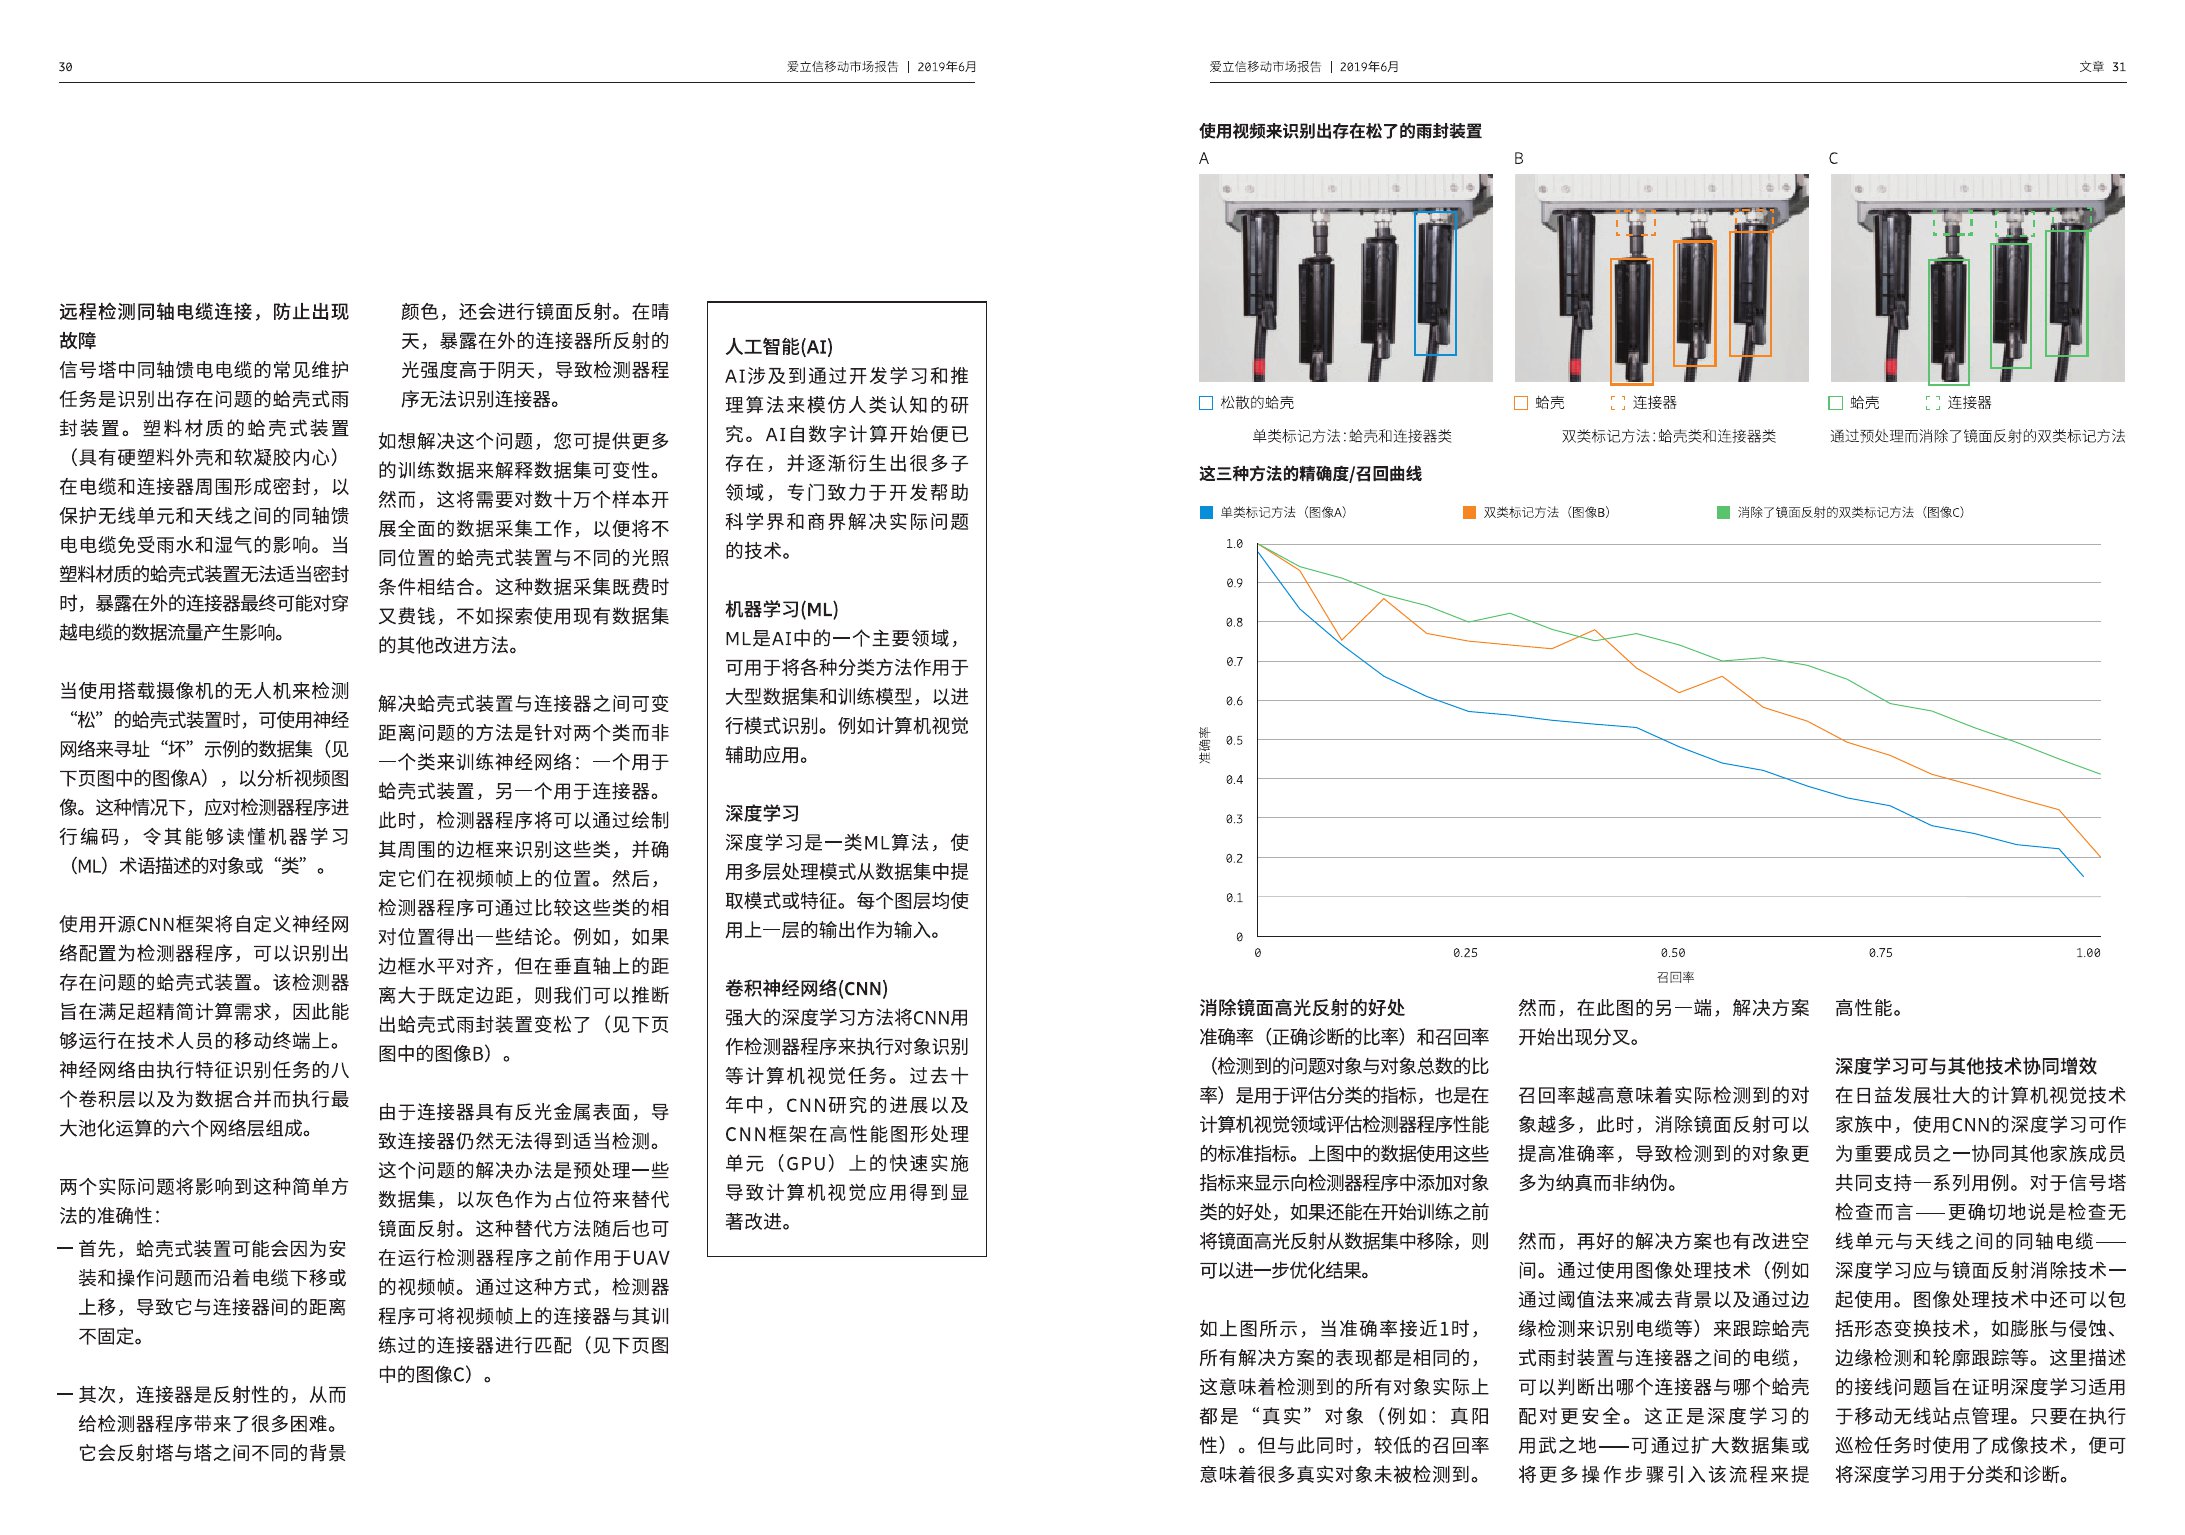Click the blue legend swatch for 单类标记方法

click(1206, 513)
